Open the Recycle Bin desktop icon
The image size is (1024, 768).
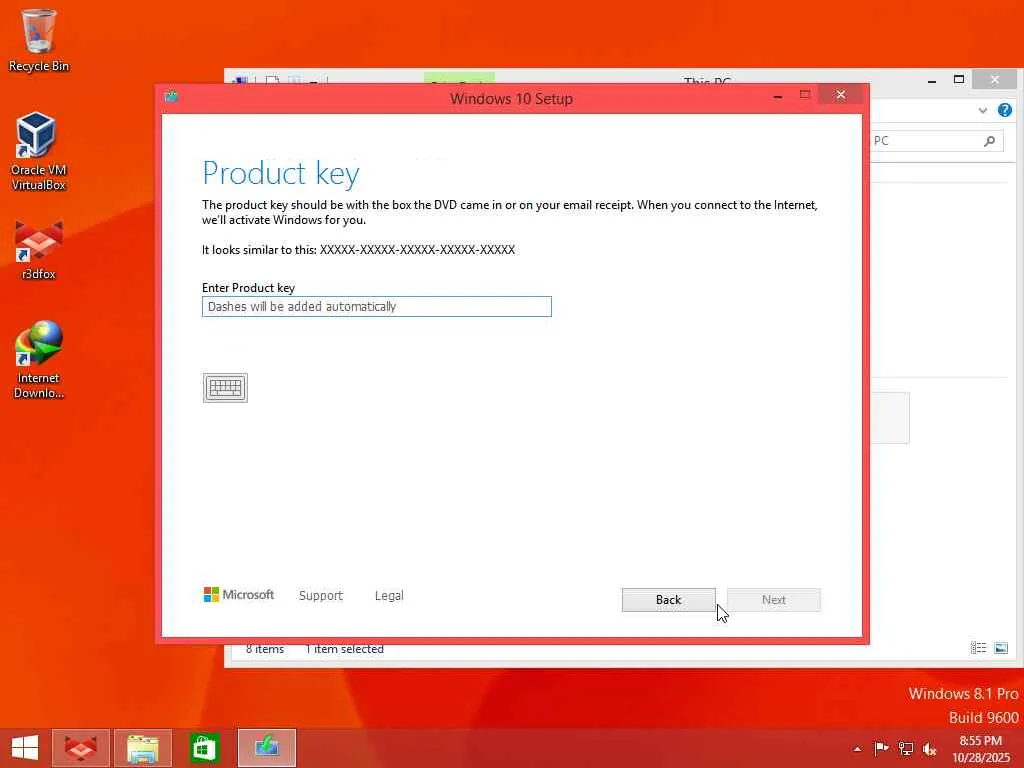click(39, 40)
